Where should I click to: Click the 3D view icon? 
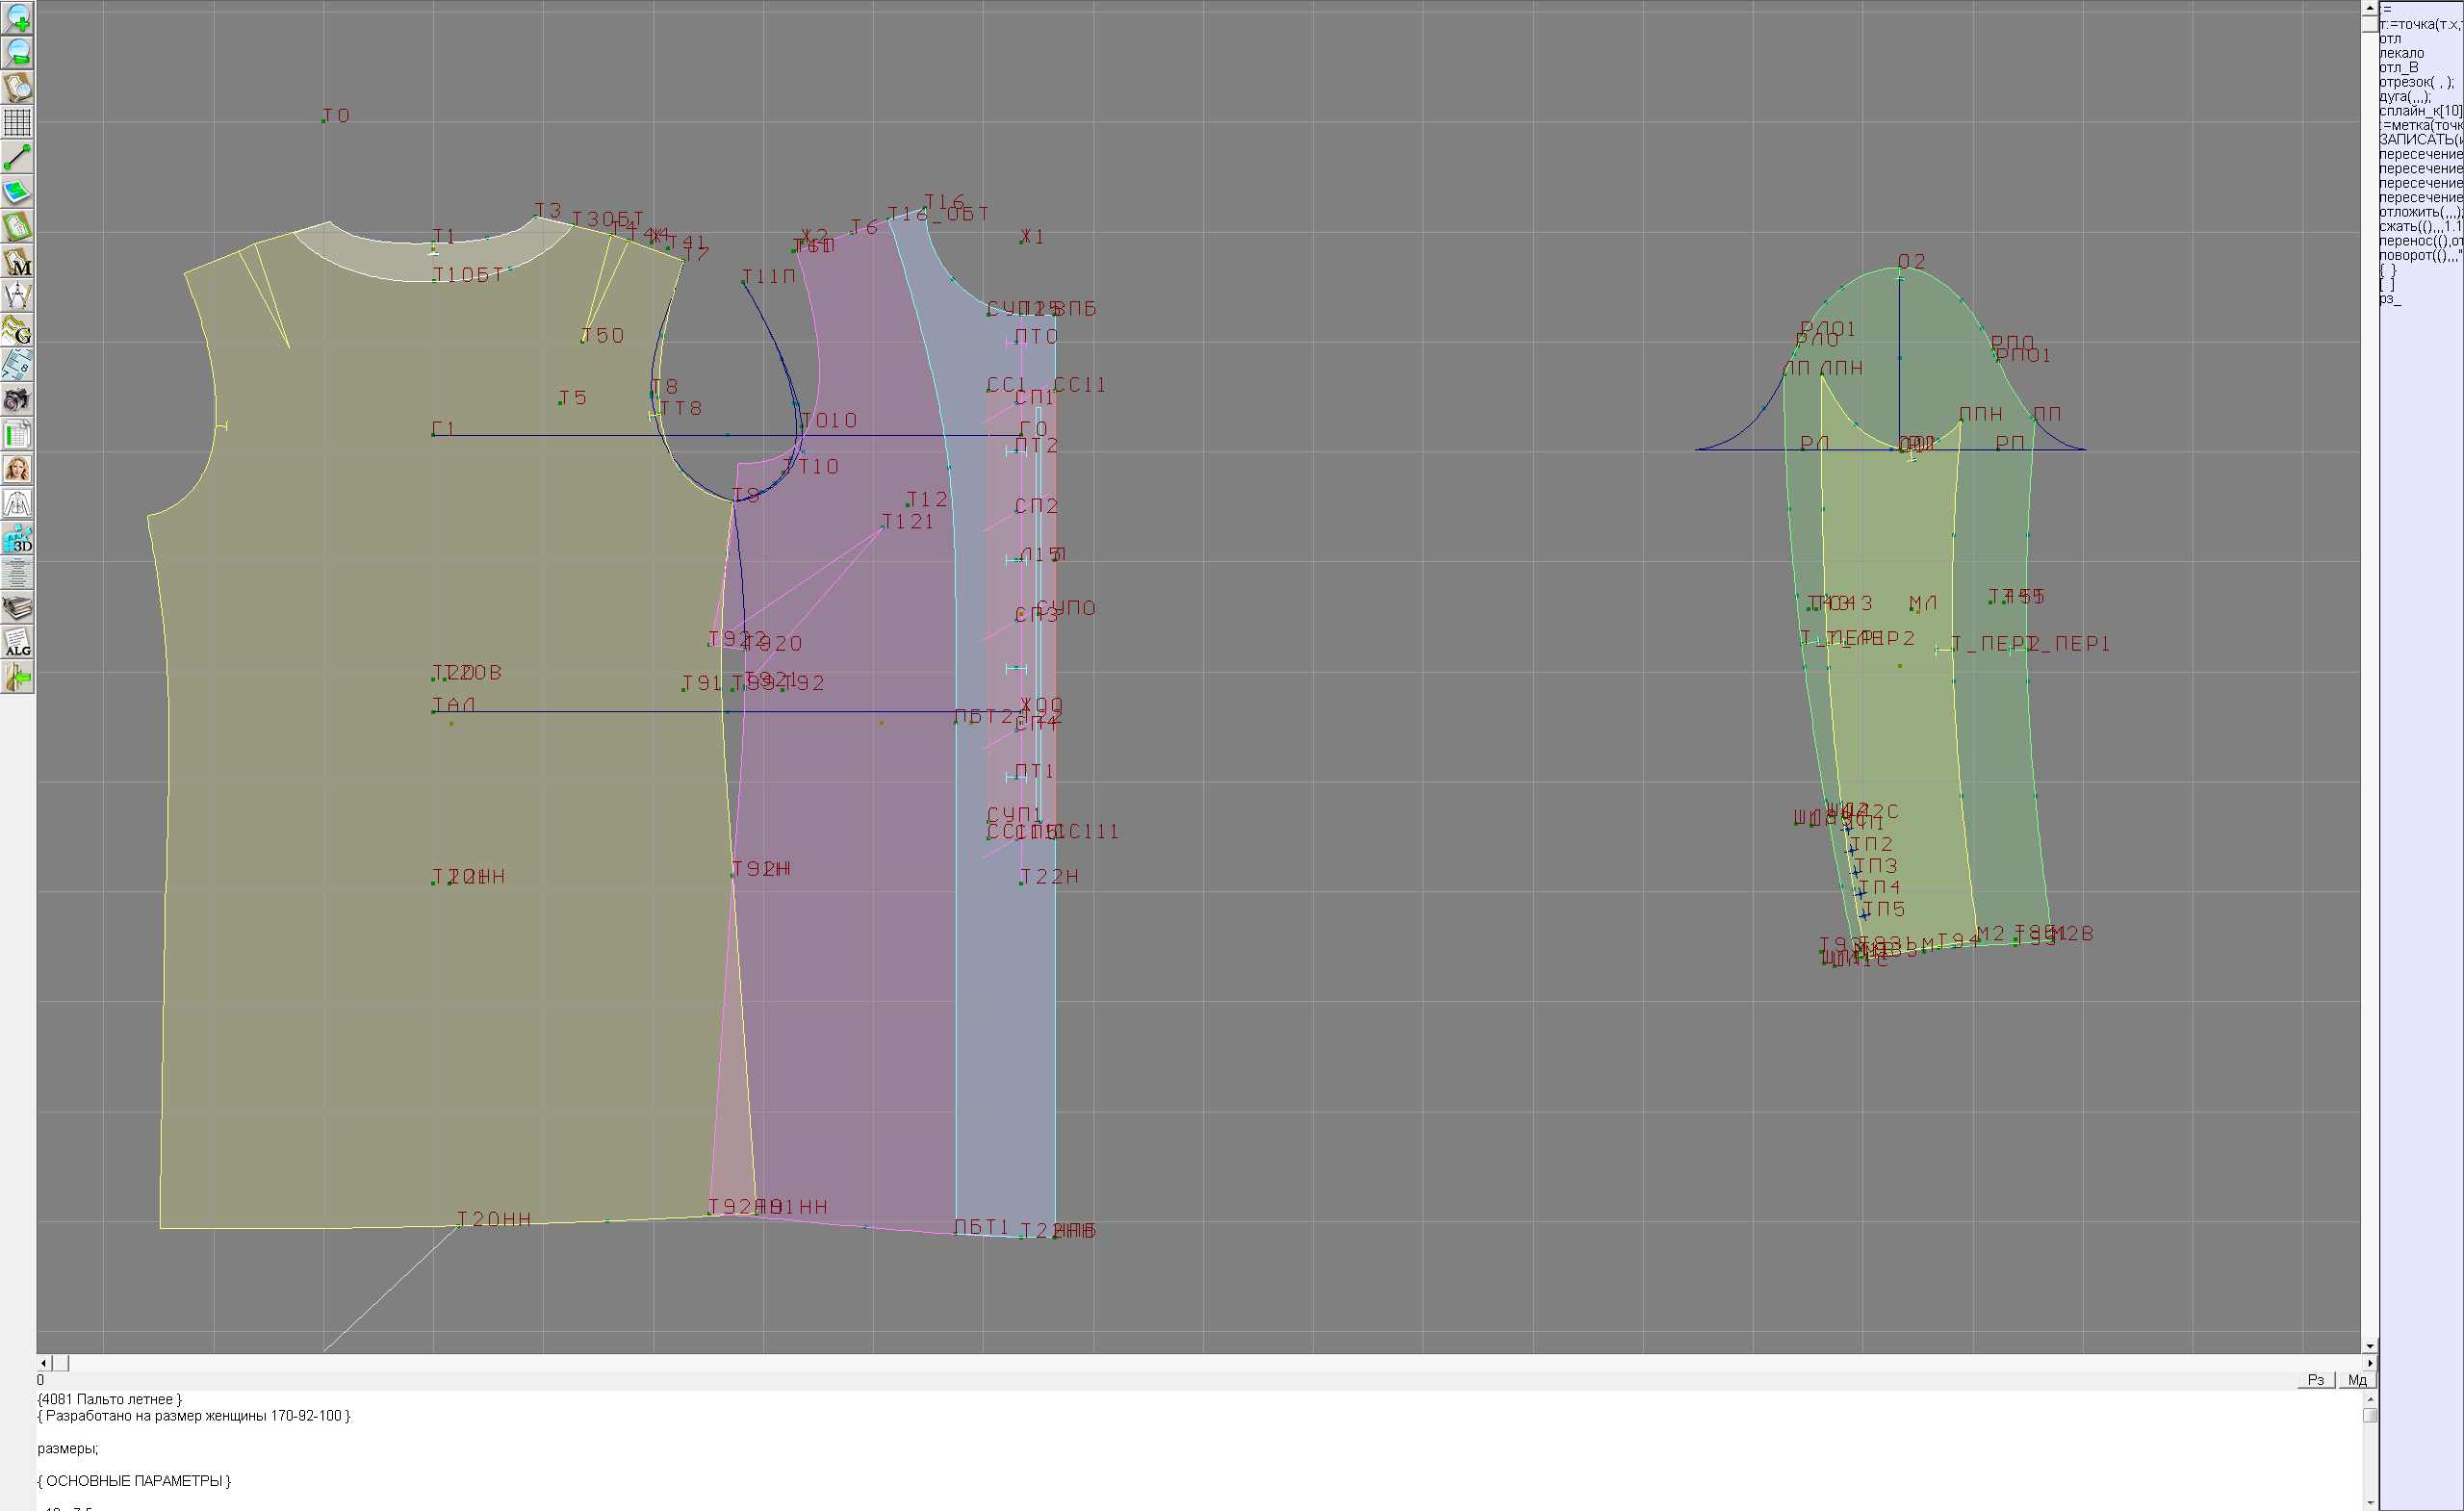17,539
